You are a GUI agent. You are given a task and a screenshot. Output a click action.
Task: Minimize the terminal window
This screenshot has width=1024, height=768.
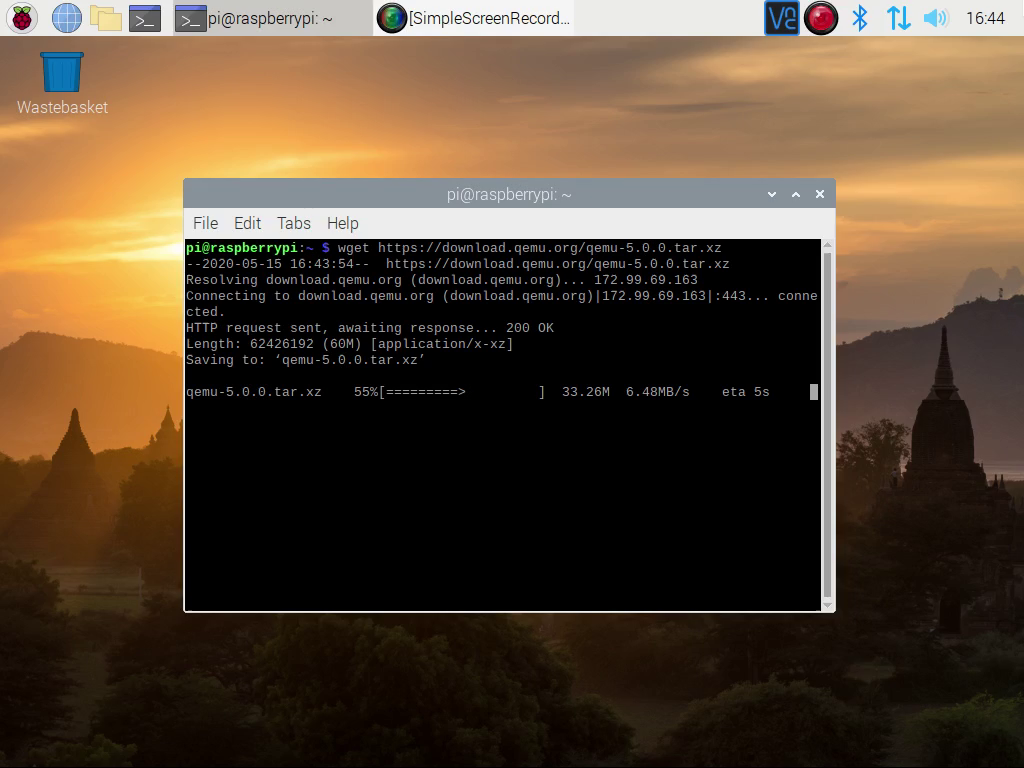(x=772, y=194)
